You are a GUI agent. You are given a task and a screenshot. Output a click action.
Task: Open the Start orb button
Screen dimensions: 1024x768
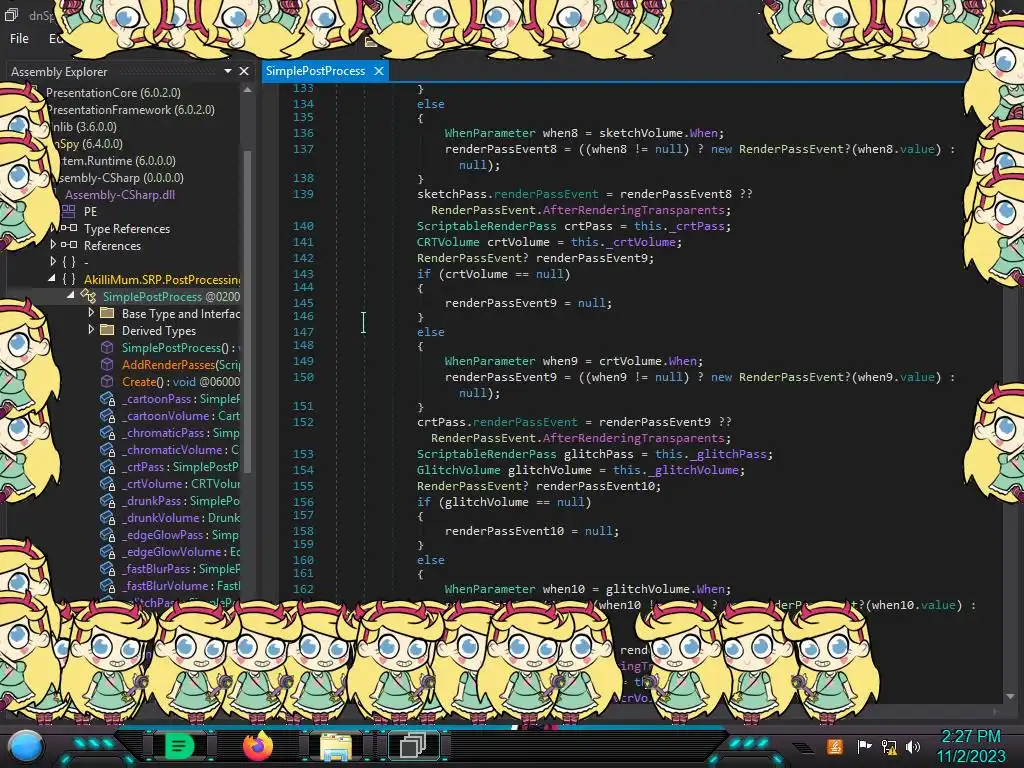(x=26, y=746)
